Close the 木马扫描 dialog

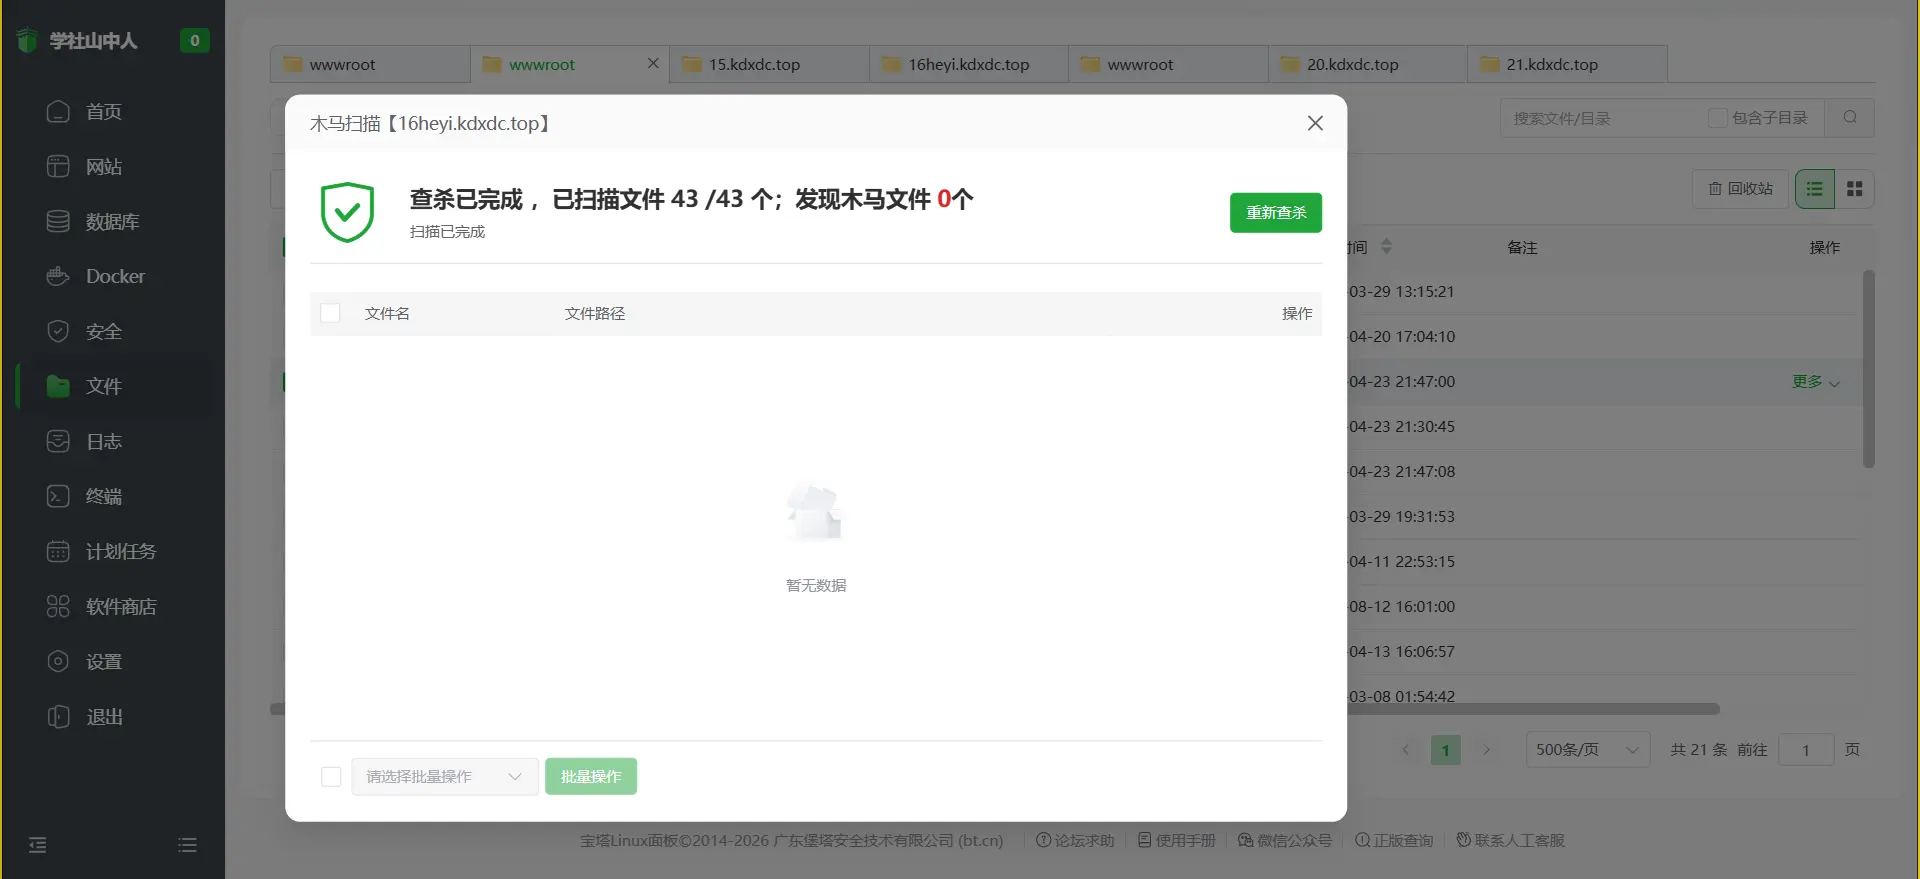[x=1315, y=123]
